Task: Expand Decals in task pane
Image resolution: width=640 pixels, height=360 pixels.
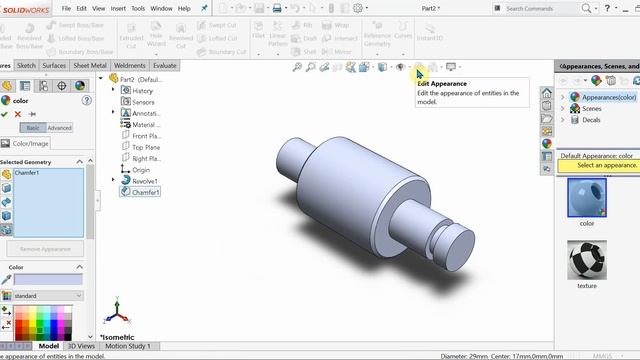Action: click(562, 120)
